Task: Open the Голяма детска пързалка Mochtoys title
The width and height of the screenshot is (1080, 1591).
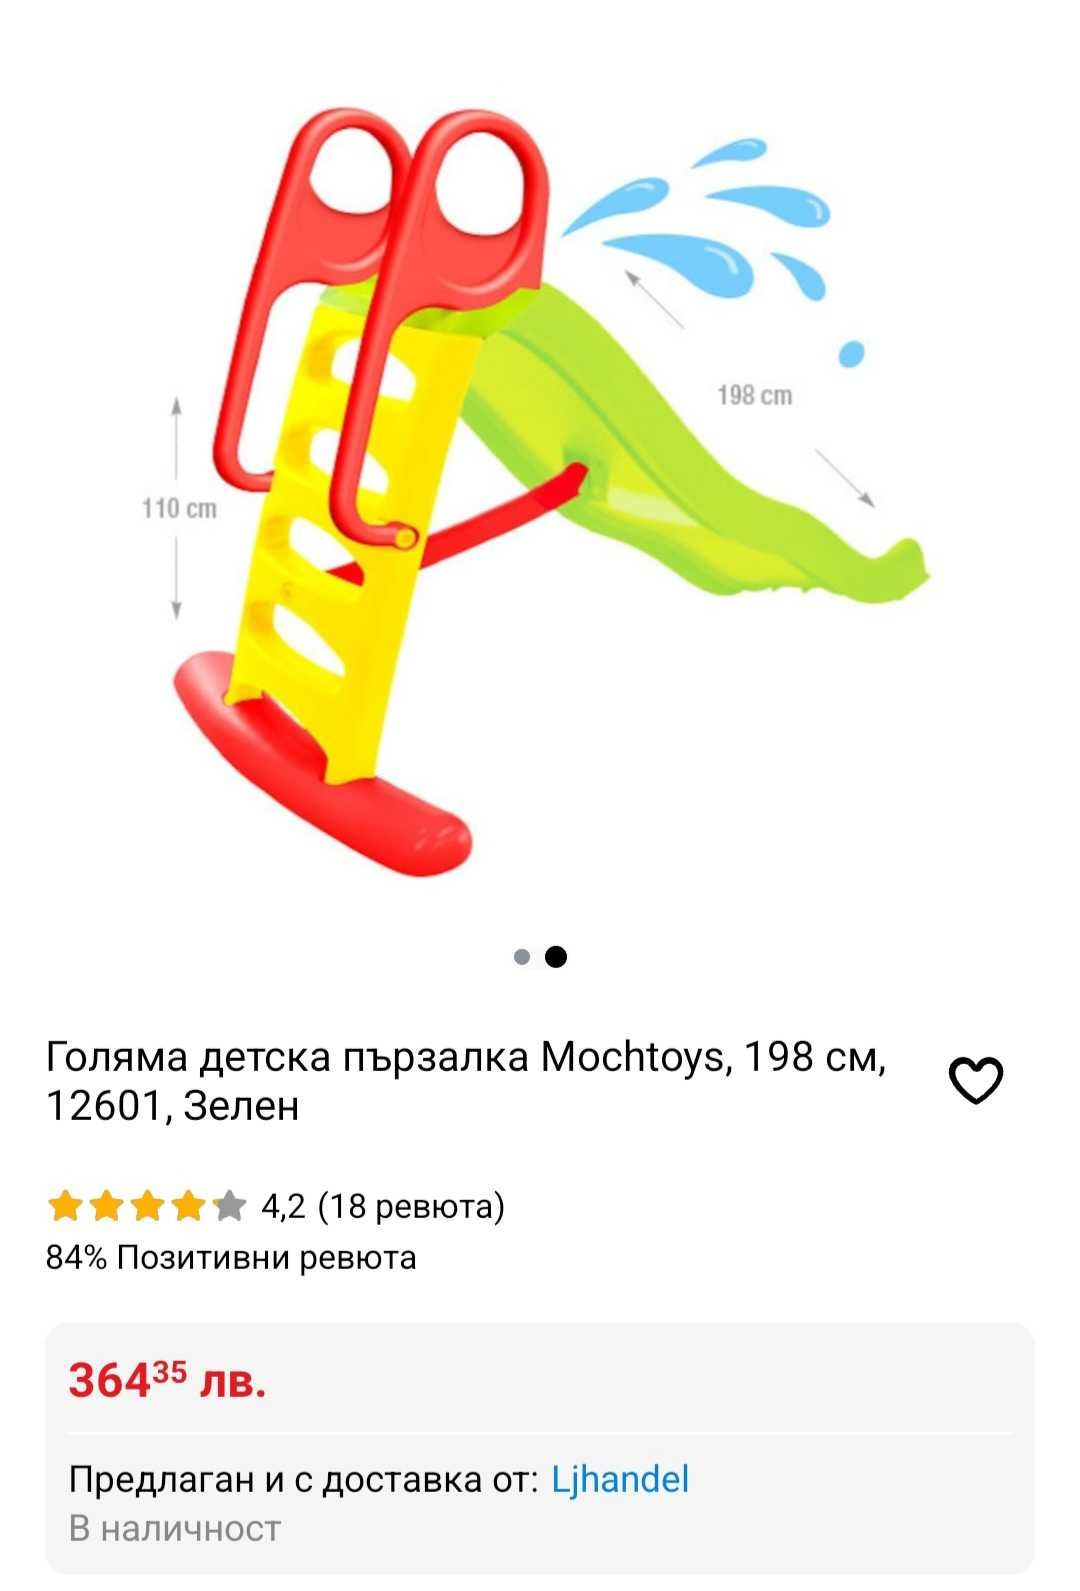Action: 466,1081
